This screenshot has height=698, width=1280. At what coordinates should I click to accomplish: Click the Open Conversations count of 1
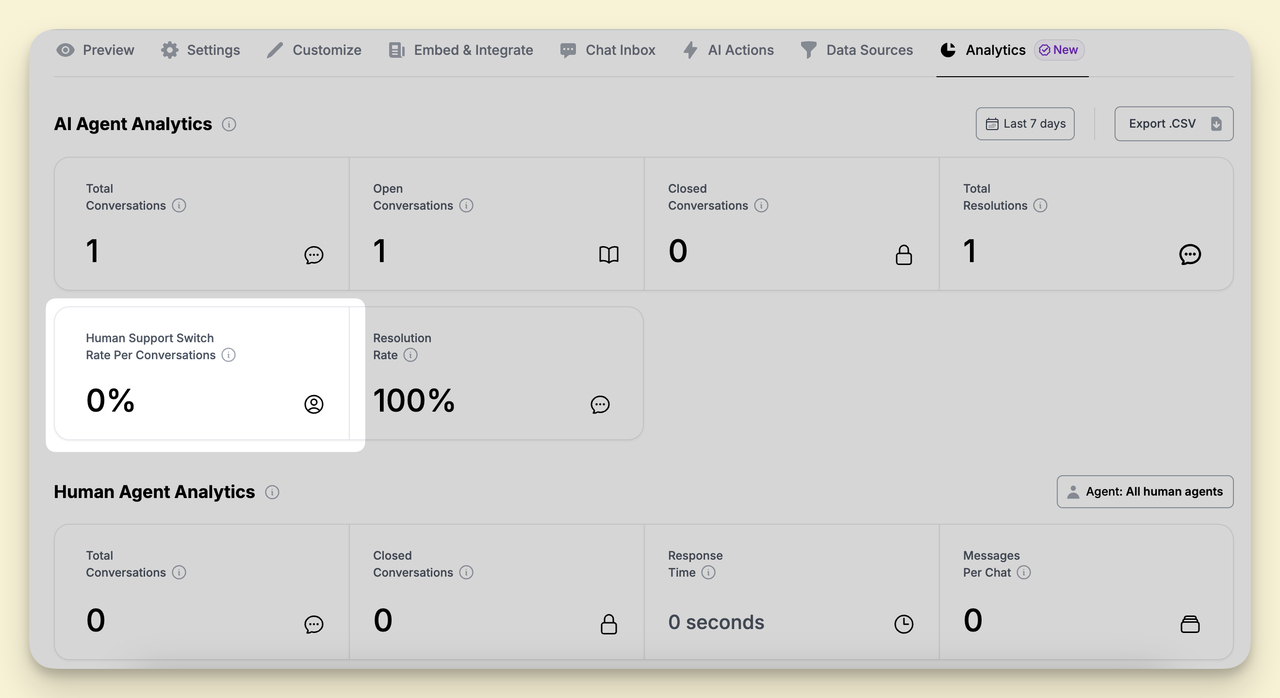pyautogui.click(x=380, y=251)
